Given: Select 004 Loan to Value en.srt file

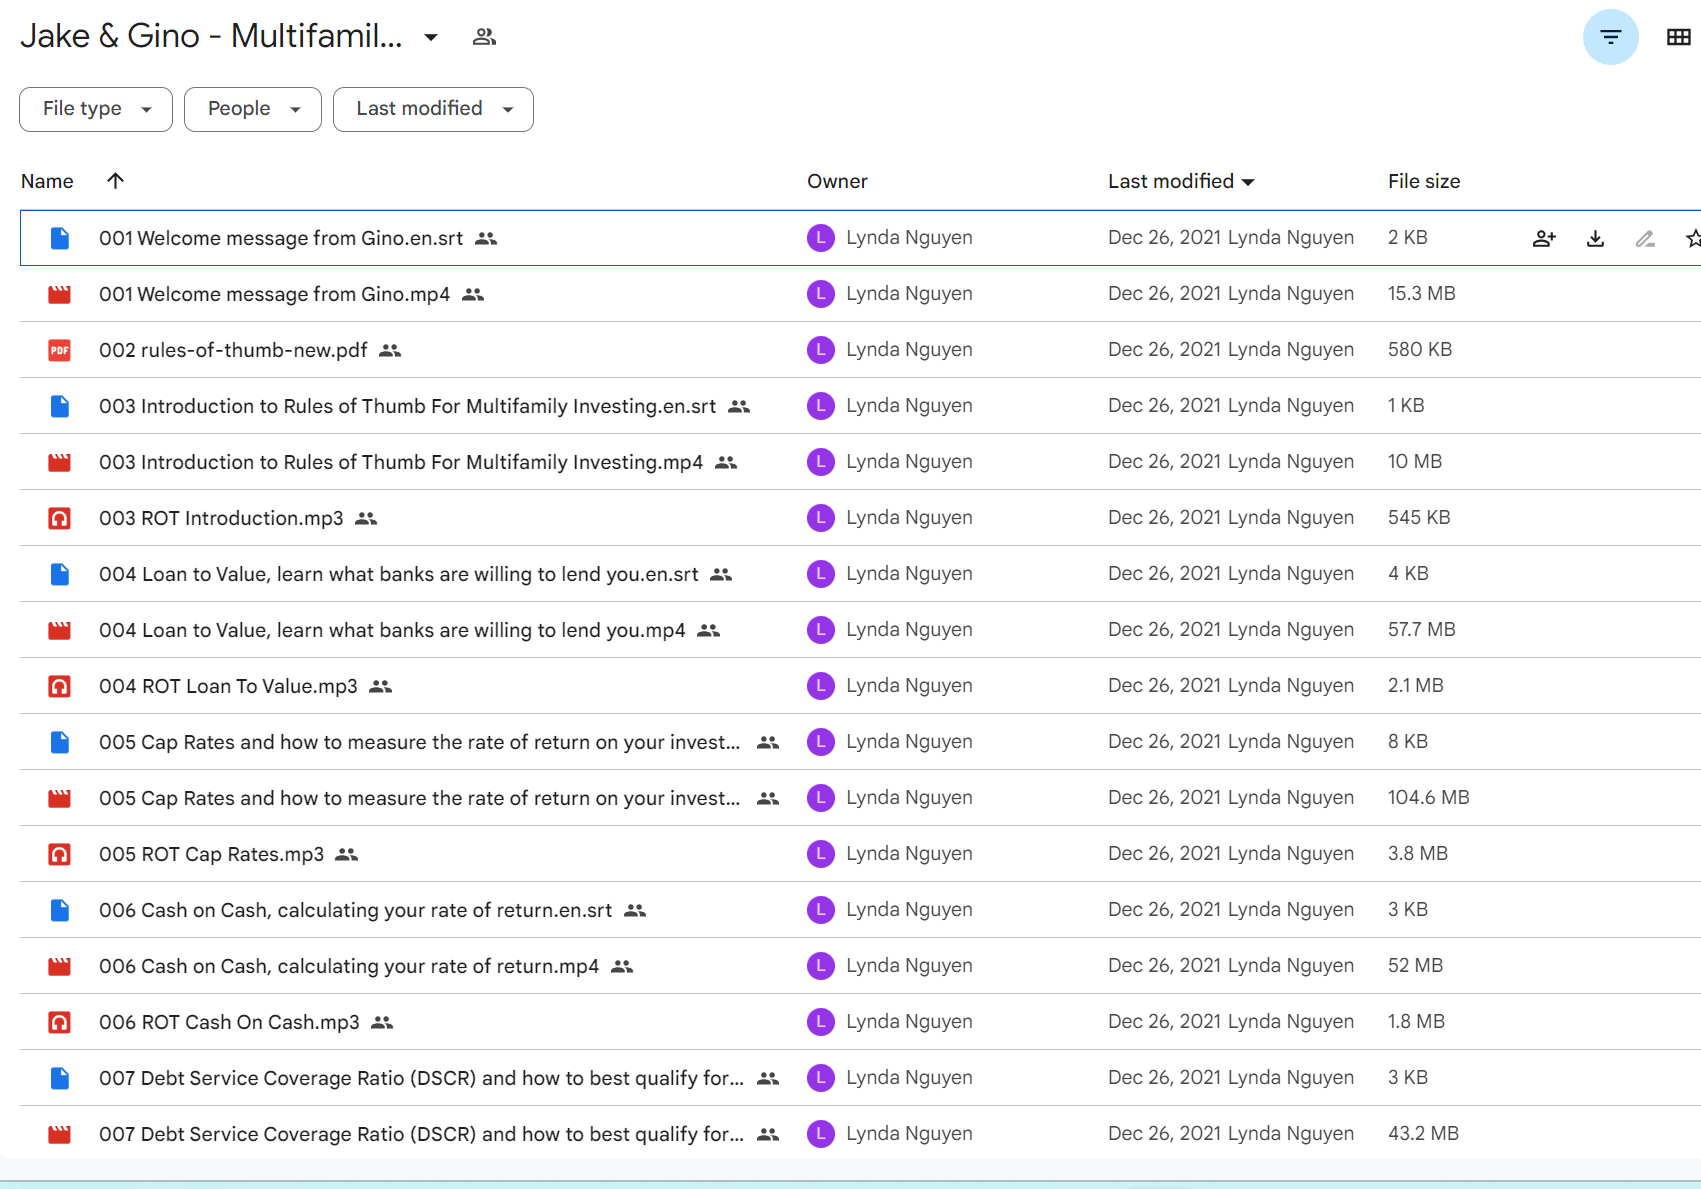Looking at the screenshot, I should [399, 574].
